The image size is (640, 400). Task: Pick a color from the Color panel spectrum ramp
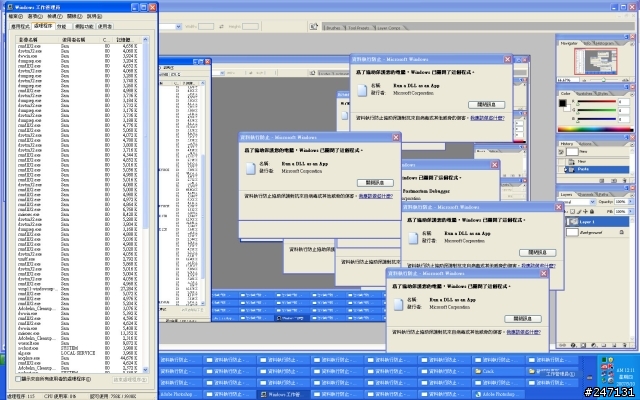[595, 129]
